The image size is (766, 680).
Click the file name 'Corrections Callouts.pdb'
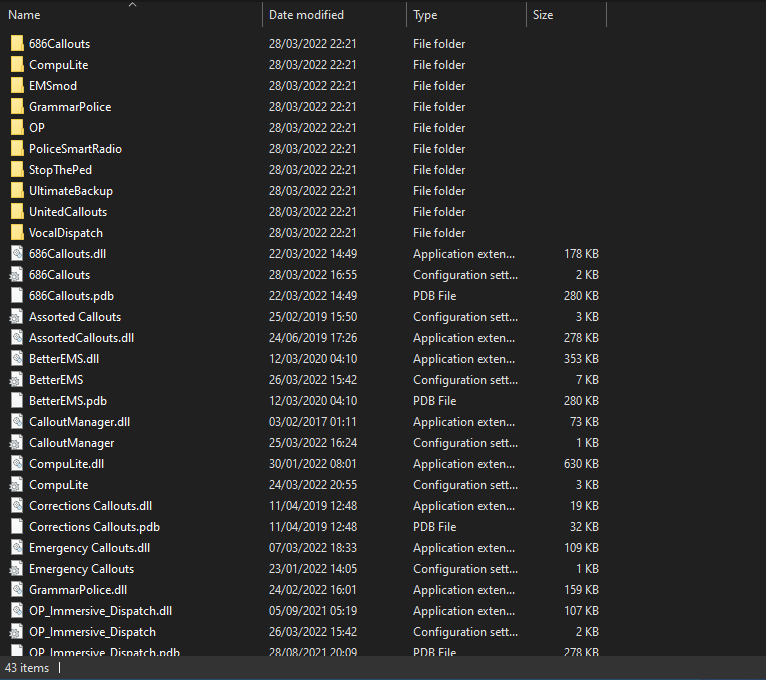(x=94, y=527)
